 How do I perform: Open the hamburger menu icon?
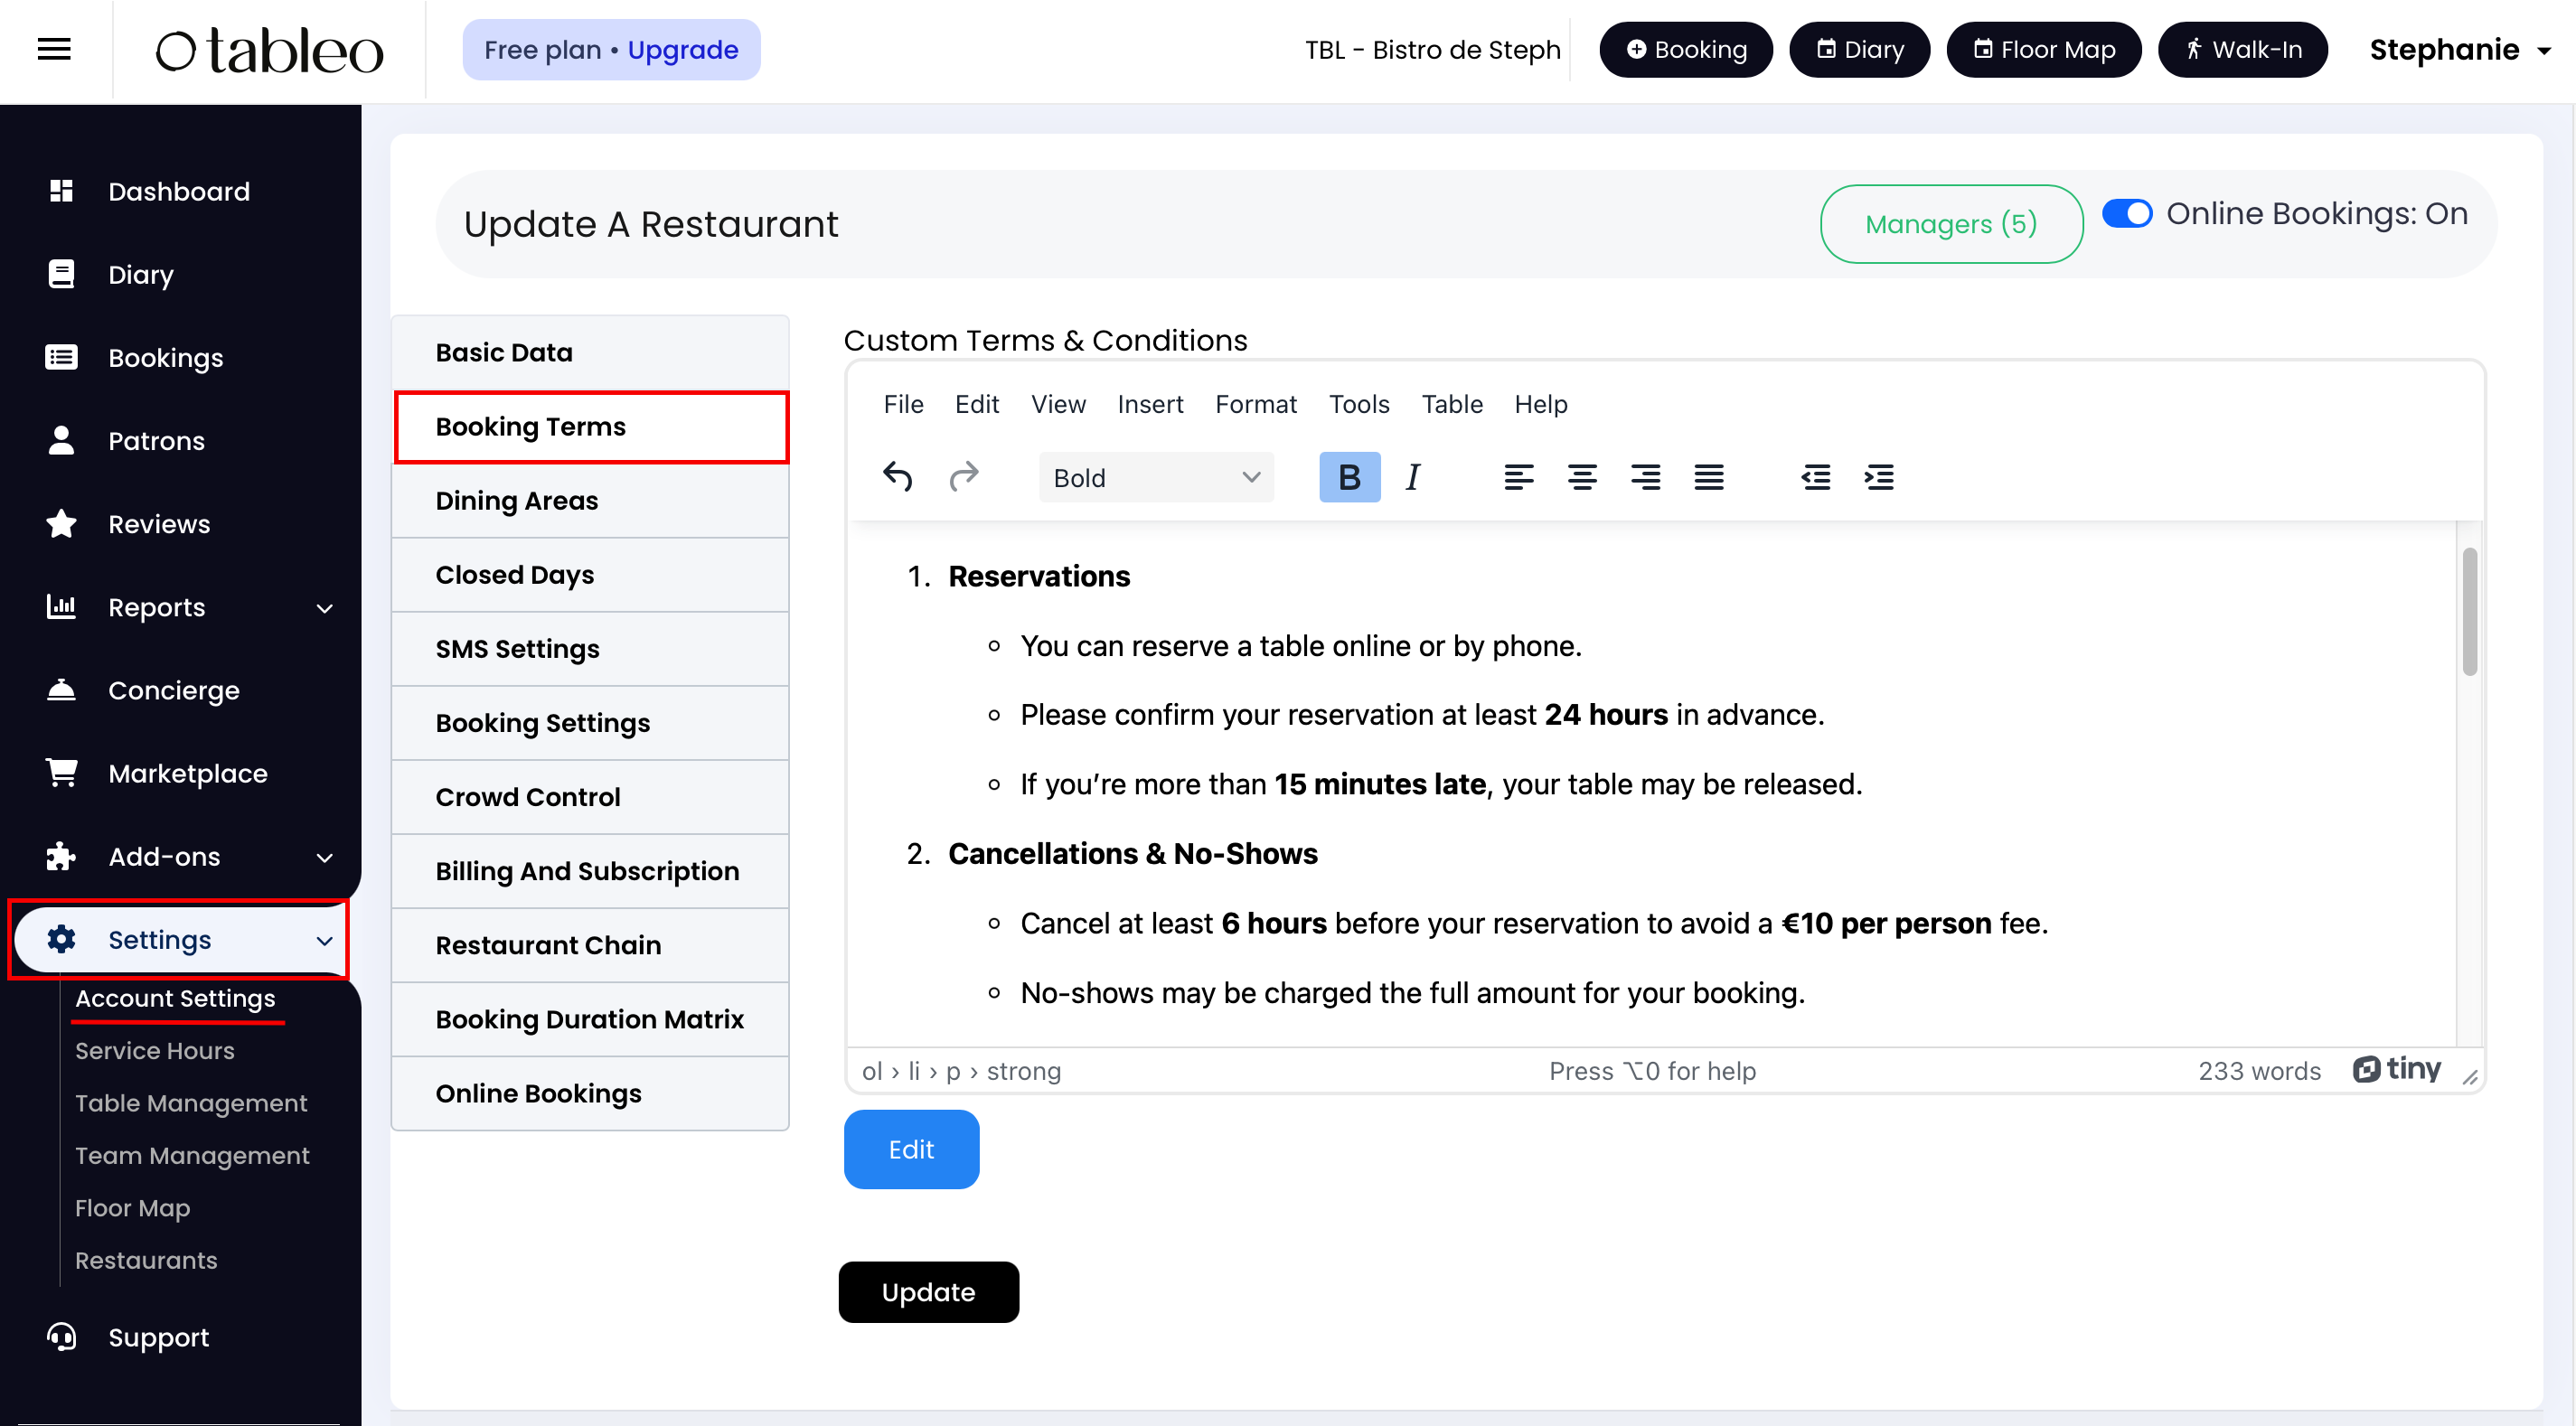pyautogui.click(x=54, y=49)
